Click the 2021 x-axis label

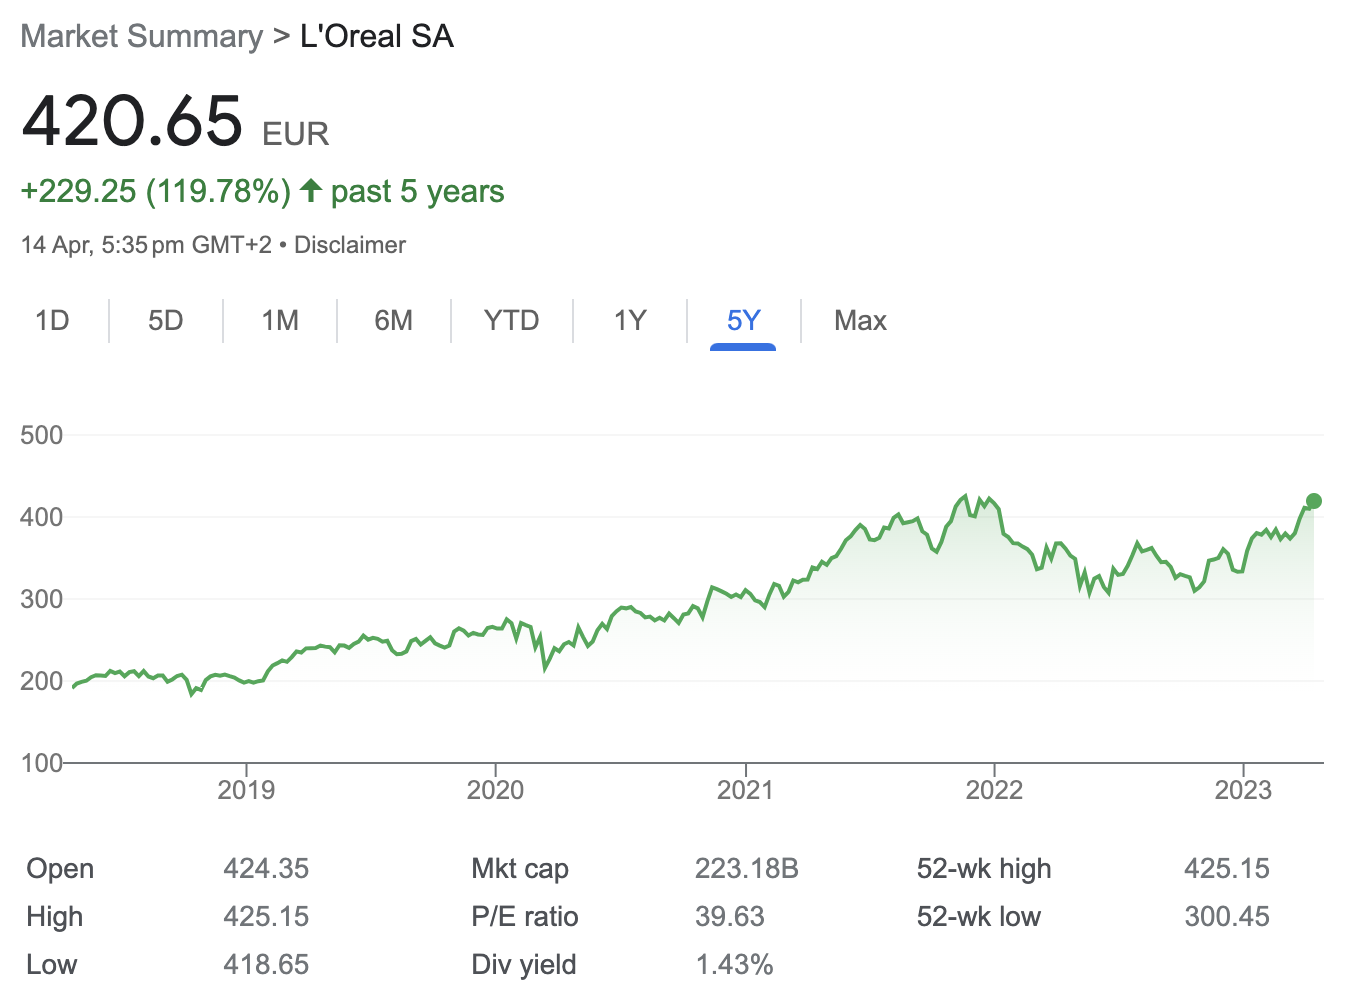(x=745, y=790)
